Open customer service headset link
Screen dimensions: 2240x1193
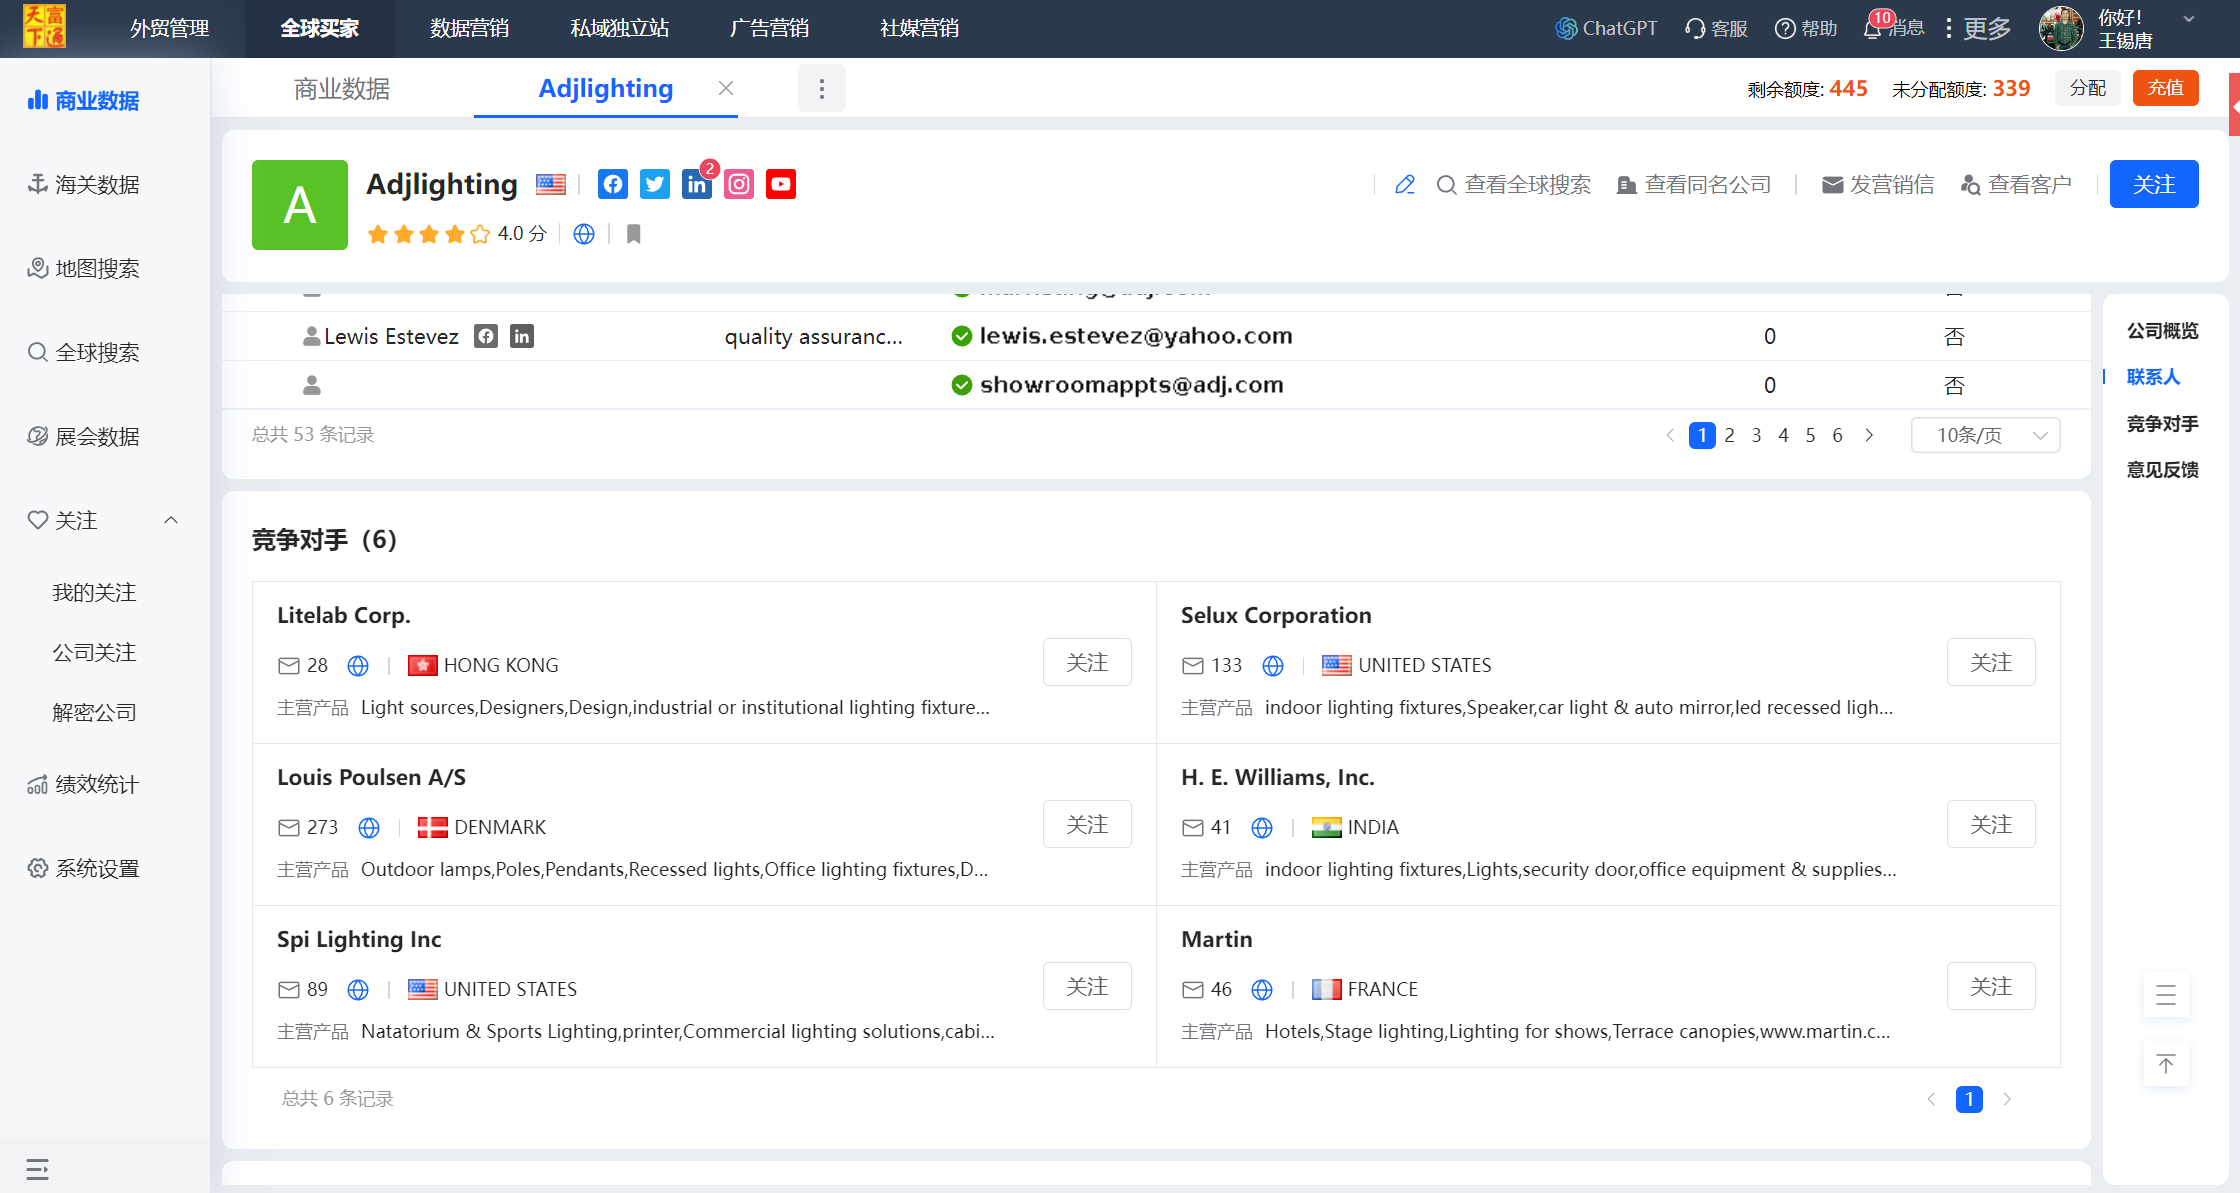[x=1716, y=28]
